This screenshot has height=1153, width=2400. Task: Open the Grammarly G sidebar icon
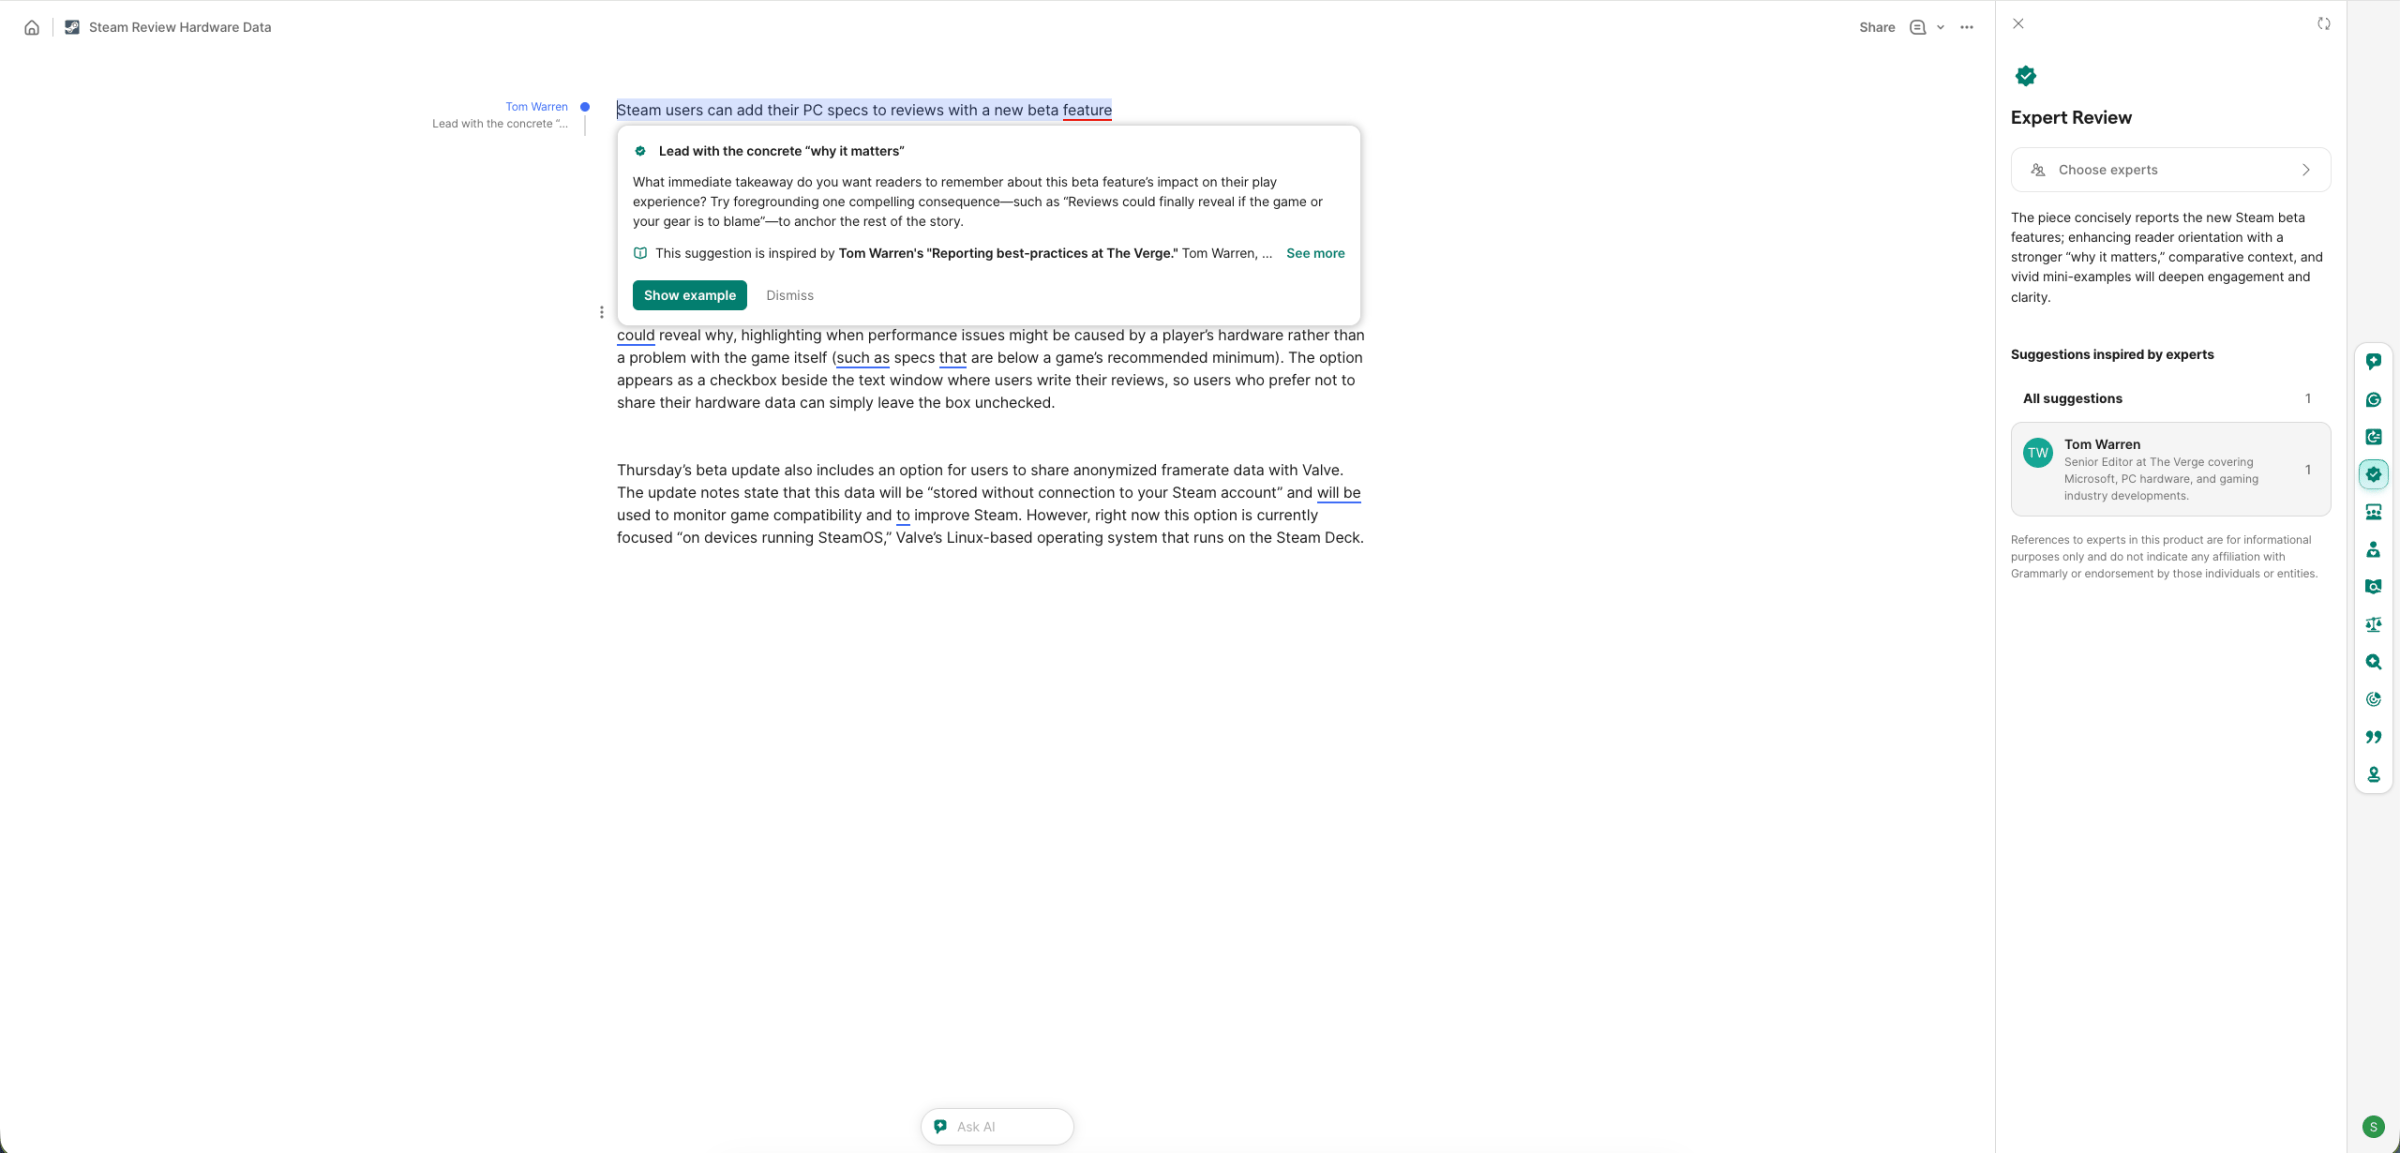click(2373, 399)
